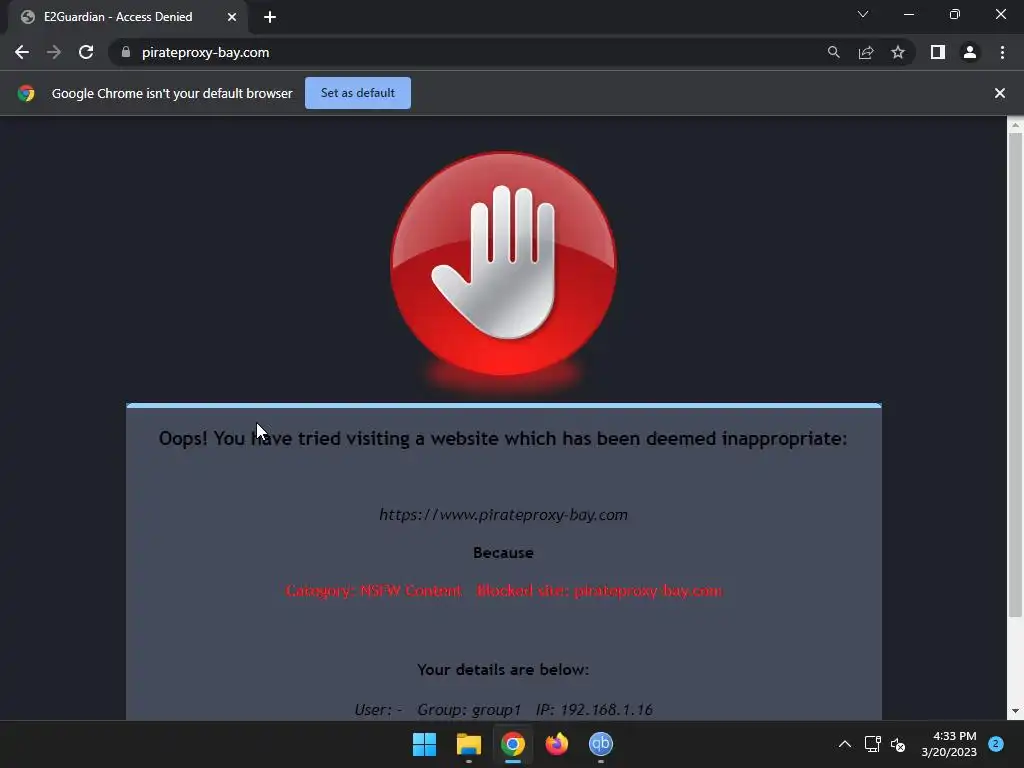
Task: Open the Chrome side panel
Action: pyautogui.click(x=938, y=52)
